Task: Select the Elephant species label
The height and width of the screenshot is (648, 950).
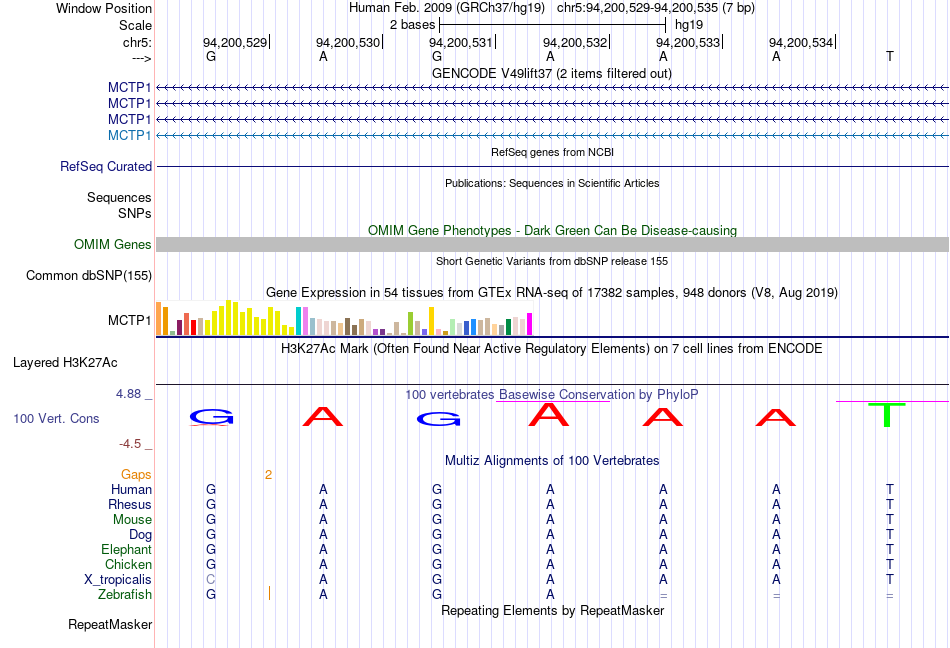Action: coord(126,549)
